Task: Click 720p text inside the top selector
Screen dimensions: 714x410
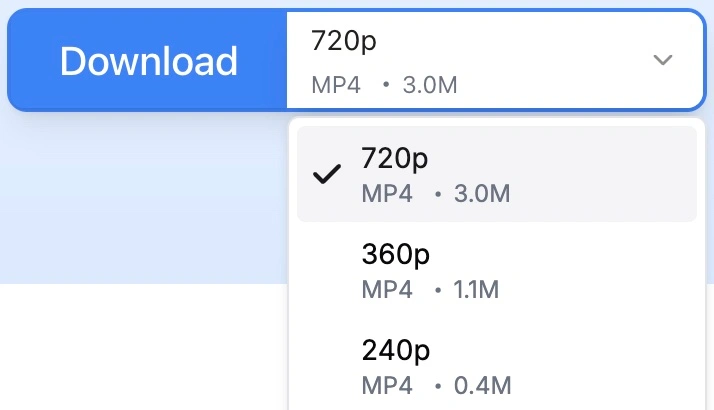Action: pyautogui.click(x=343, y=41)
